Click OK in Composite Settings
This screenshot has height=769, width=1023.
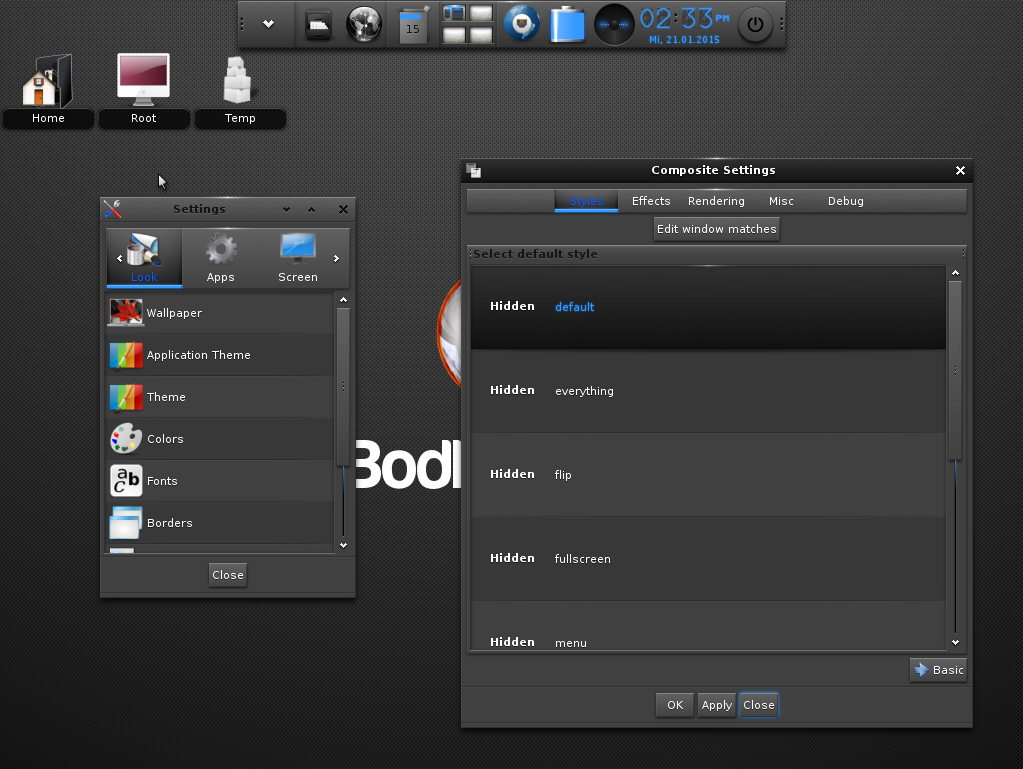tap(675, 705)
